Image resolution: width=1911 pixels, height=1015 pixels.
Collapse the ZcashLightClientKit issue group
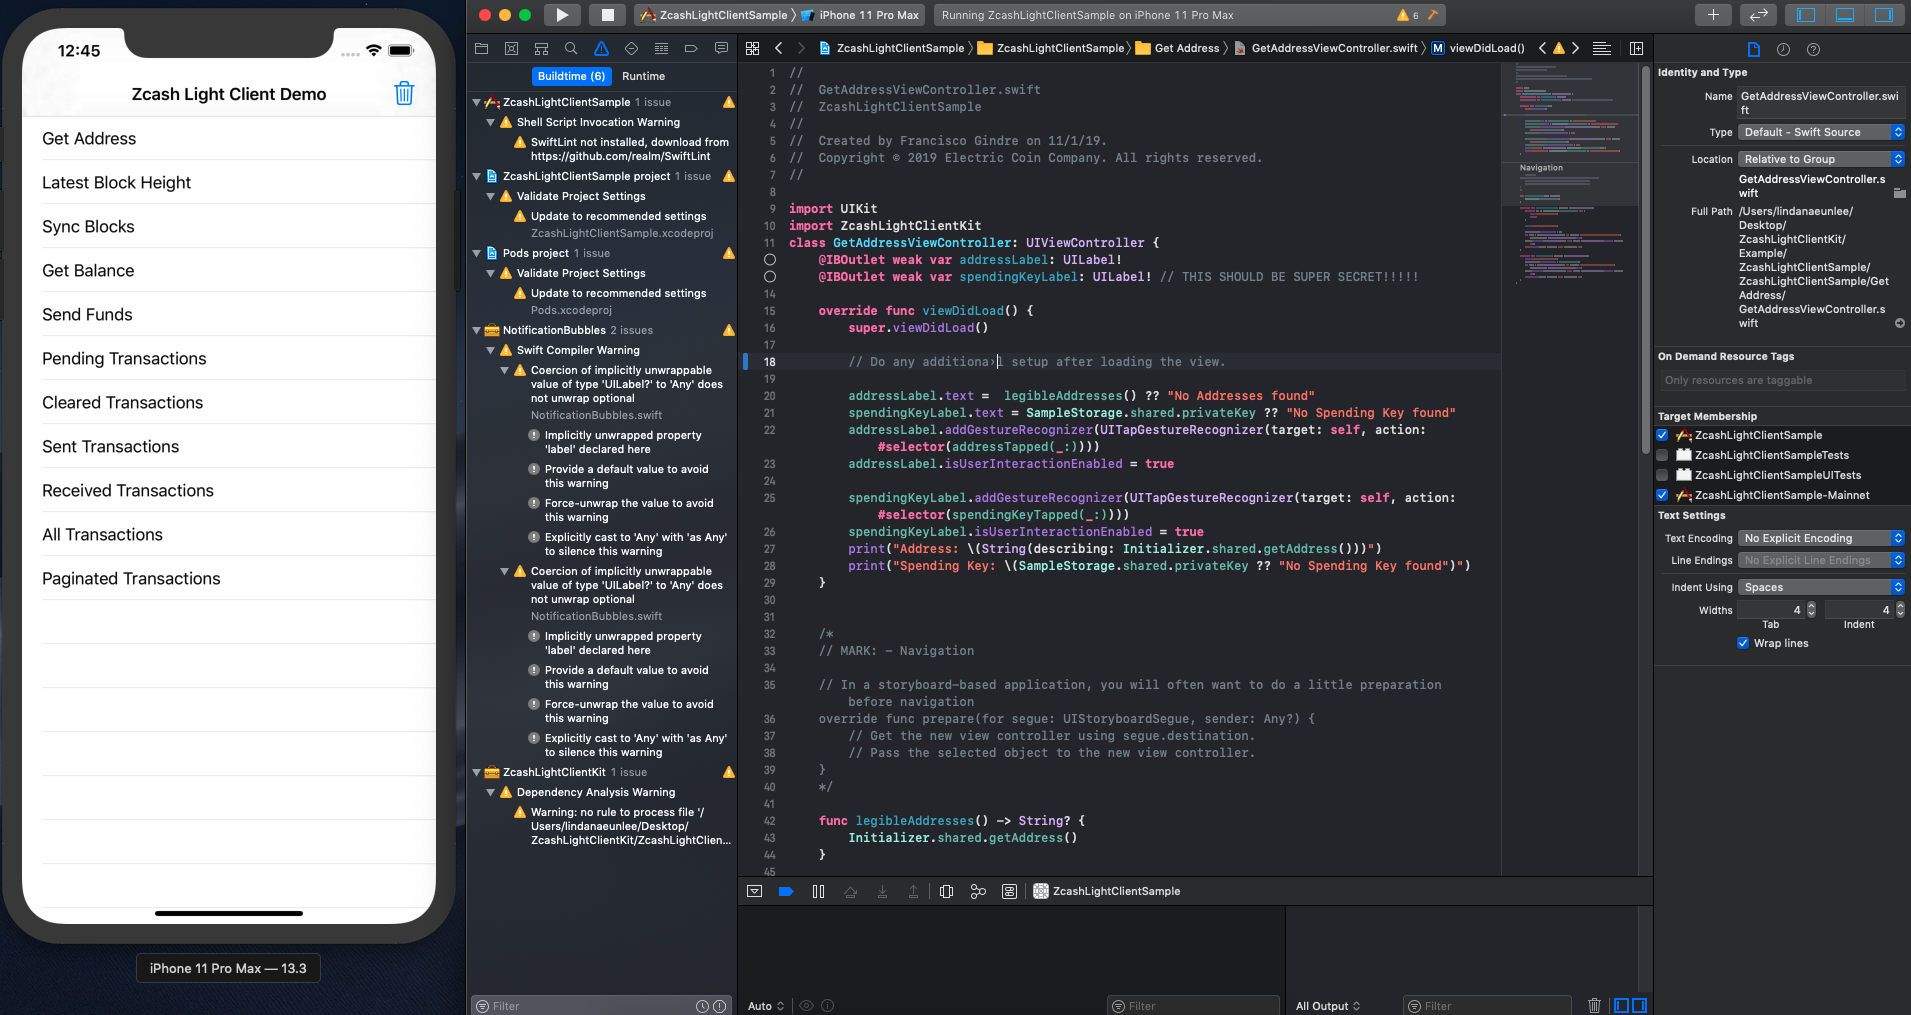477,772
